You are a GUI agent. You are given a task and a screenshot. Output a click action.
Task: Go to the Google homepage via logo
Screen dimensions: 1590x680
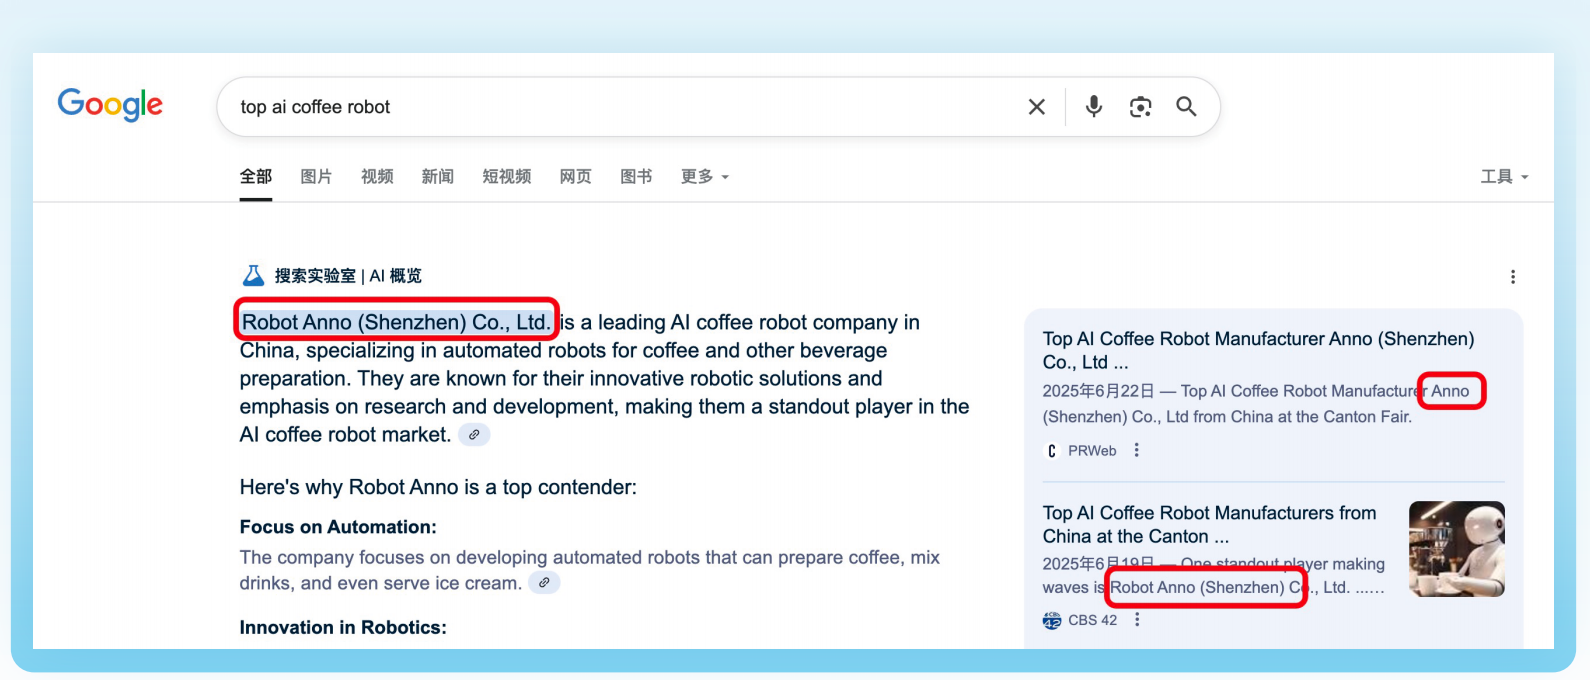110,105
